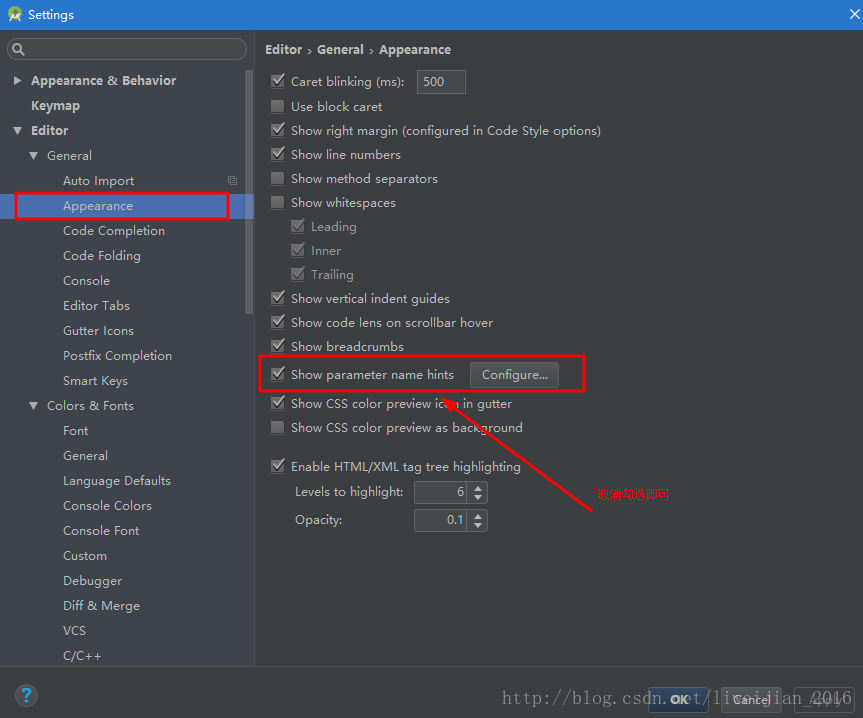Screen dimensions: 863x718
Task: Open Diff & Merge settings
Action: (x=101, y=606)
